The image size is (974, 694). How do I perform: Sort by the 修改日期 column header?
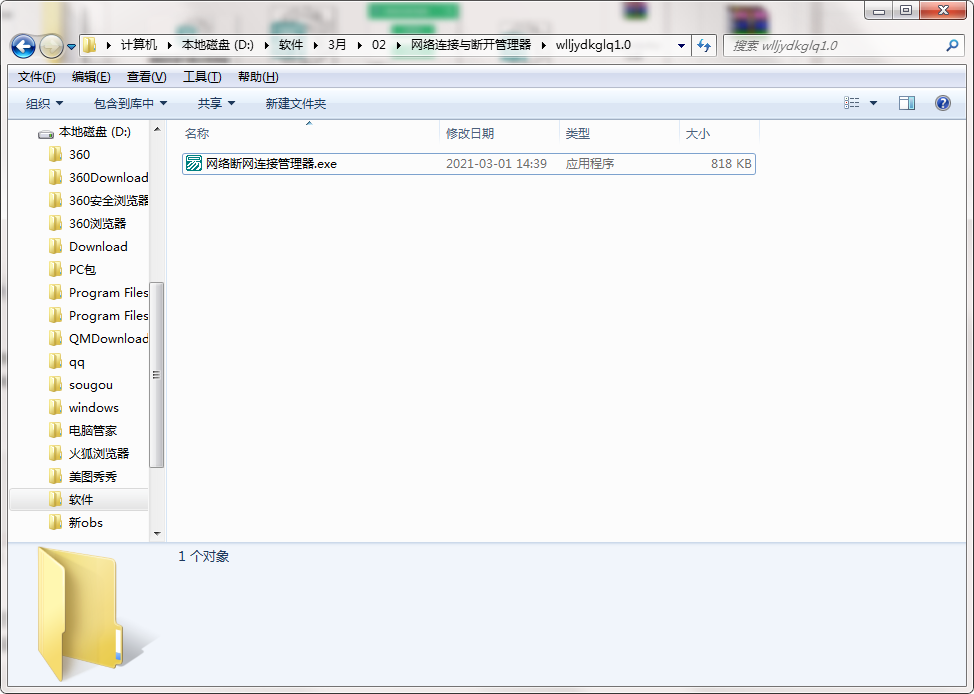coord(499,133)
